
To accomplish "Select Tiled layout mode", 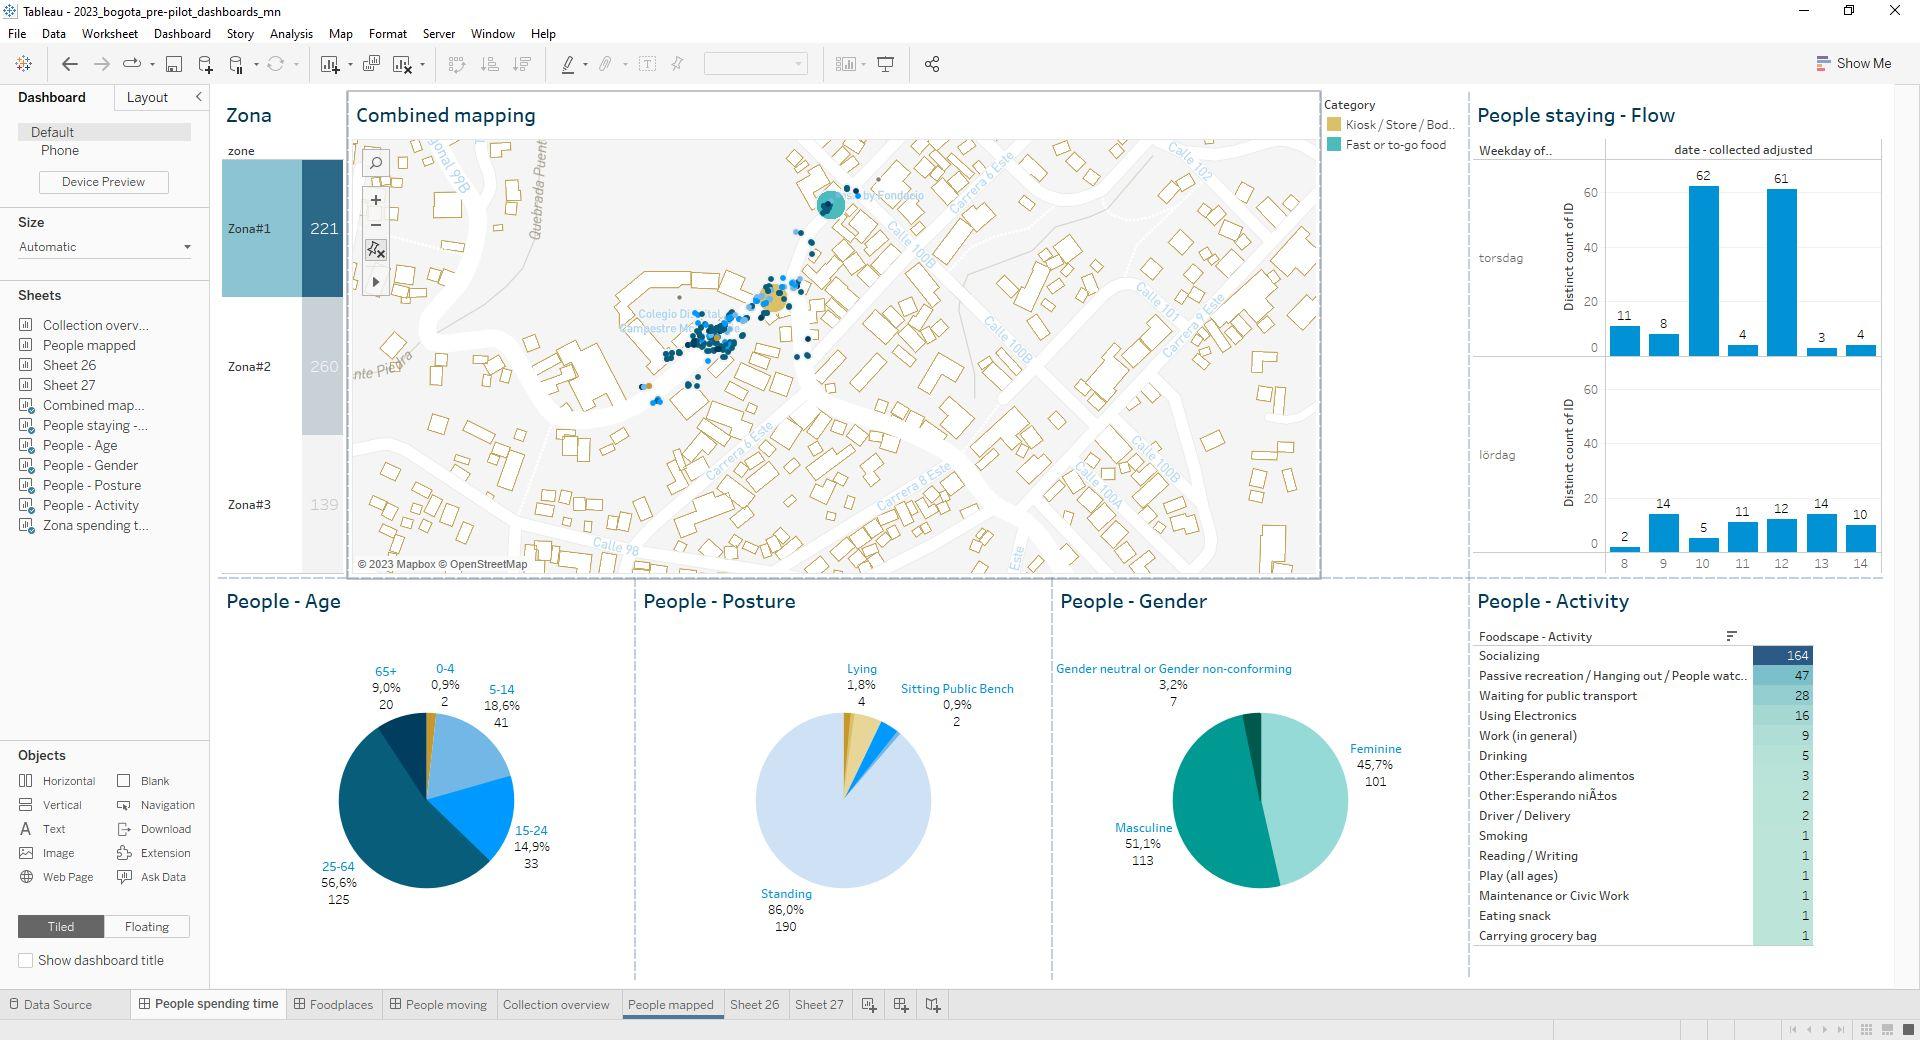I will tap(61, 927).
